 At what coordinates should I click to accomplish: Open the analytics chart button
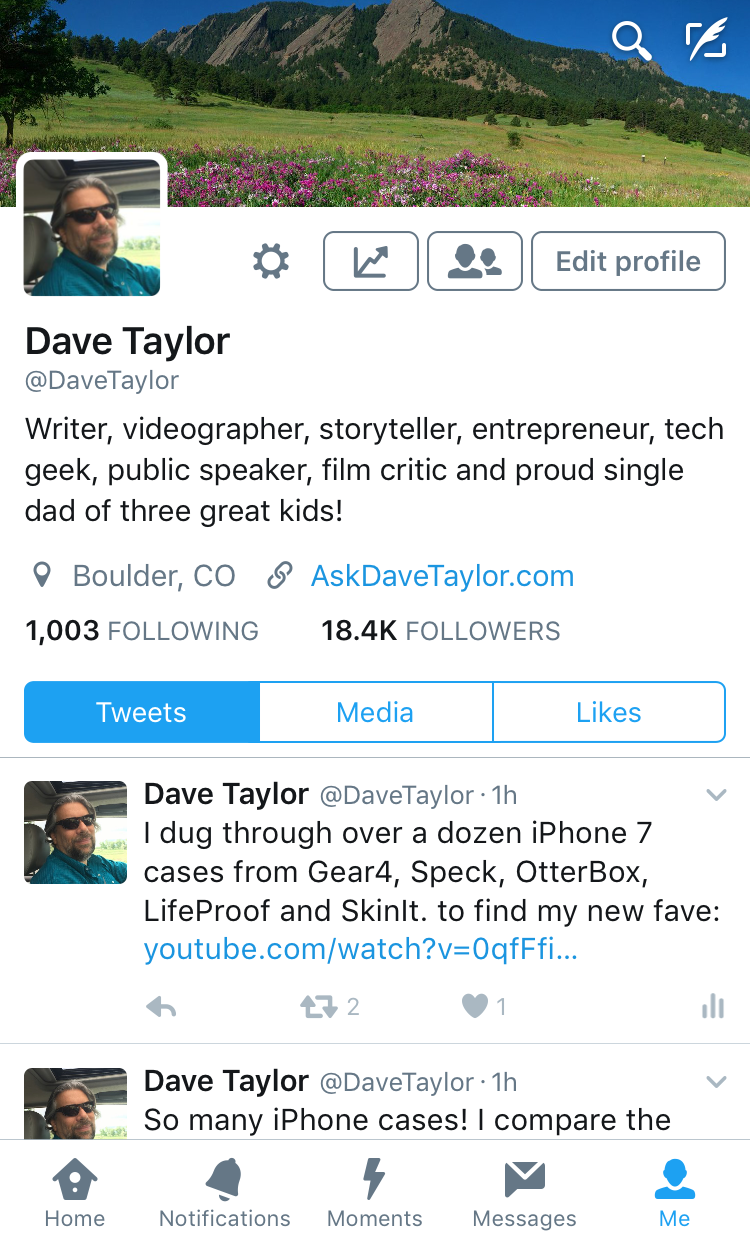coord(371,261)
